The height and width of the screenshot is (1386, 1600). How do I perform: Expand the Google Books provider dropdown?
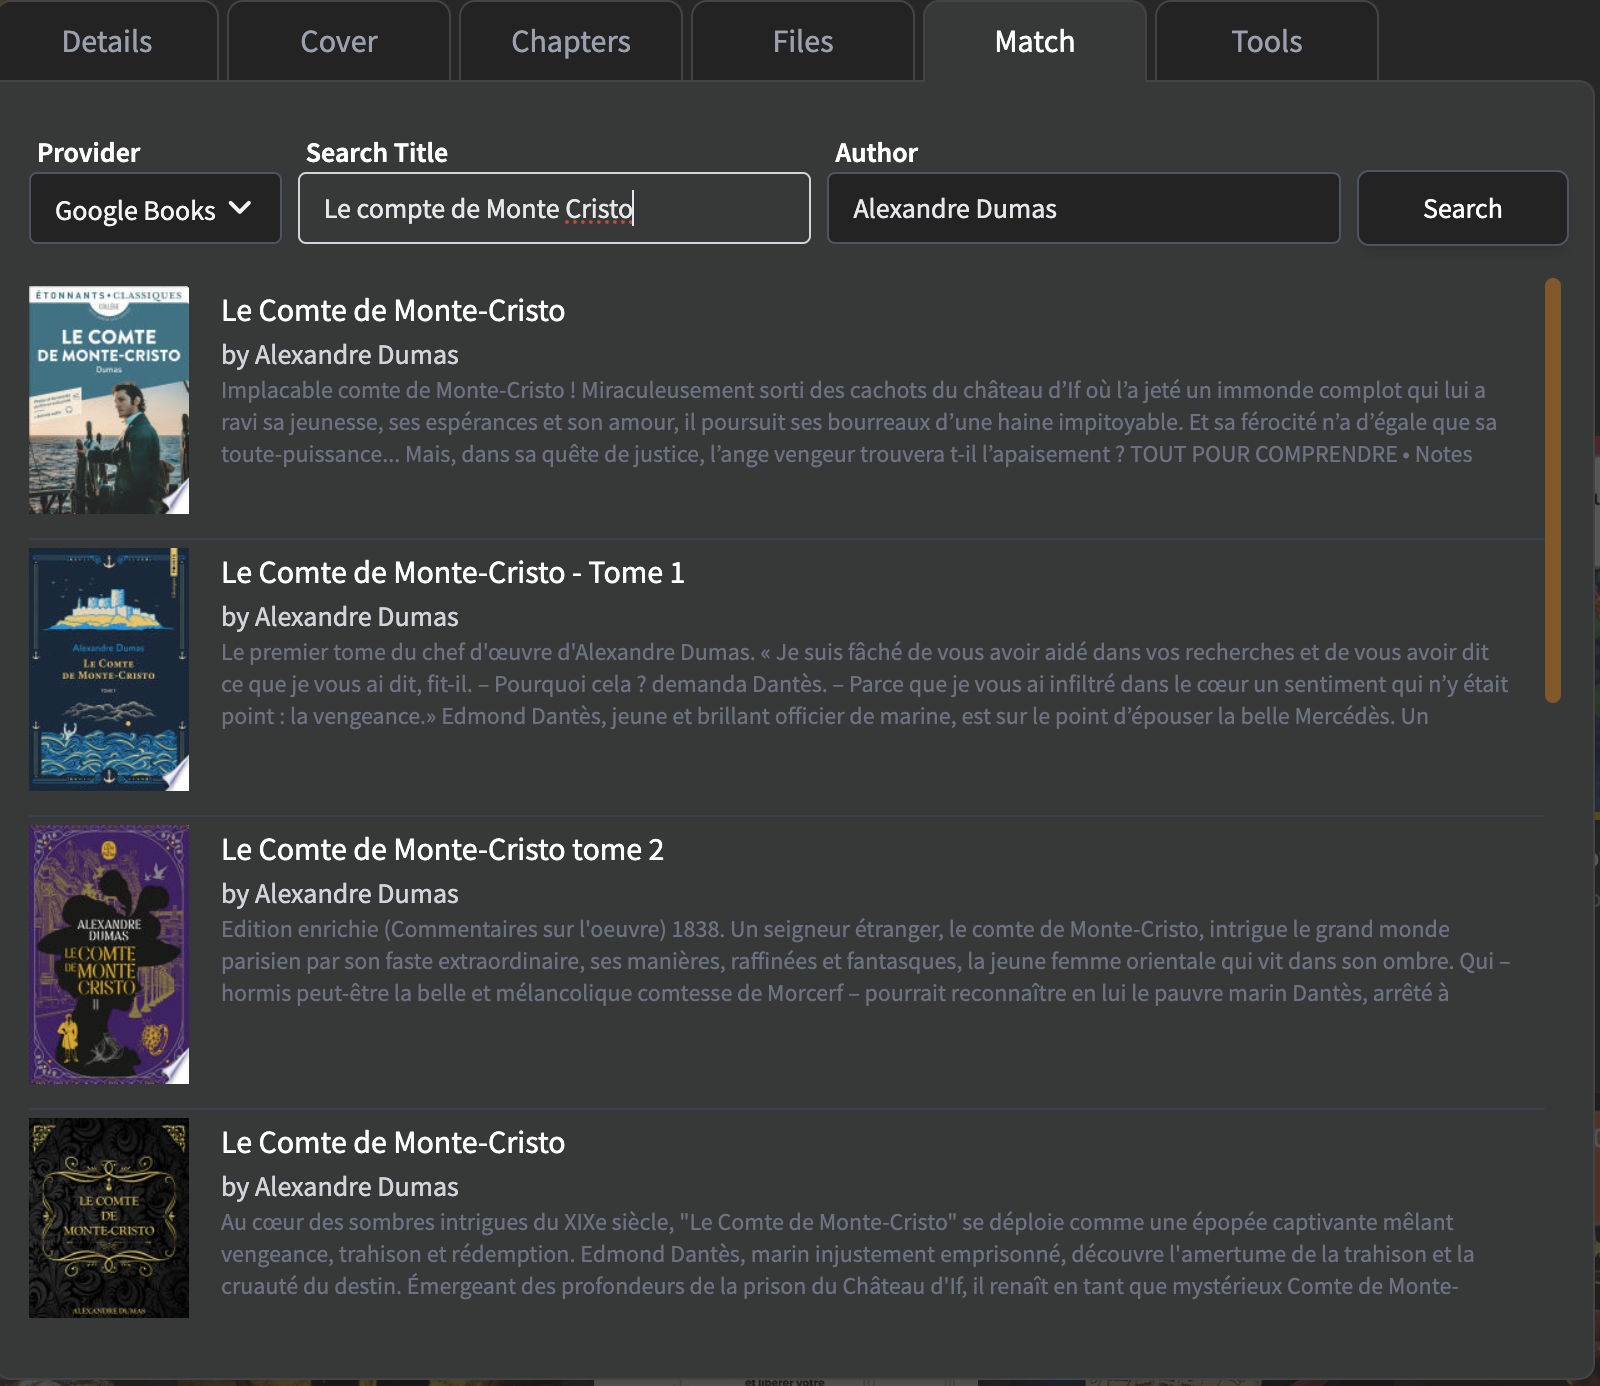pyautogui.click(x=155, y=209)
